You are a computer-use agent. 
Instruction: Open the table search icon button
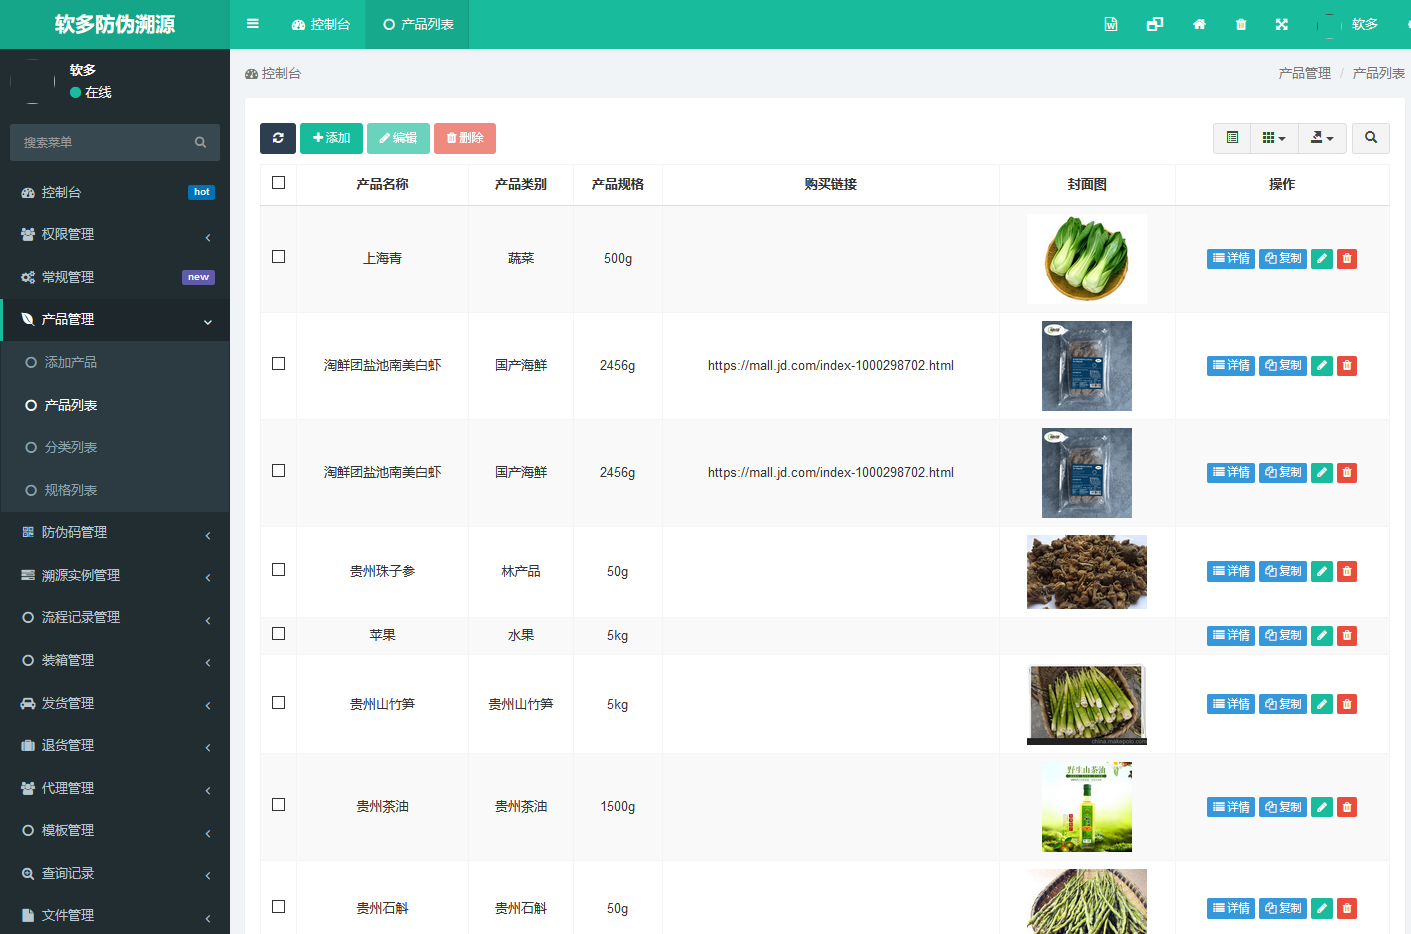tap(1371, 138)
